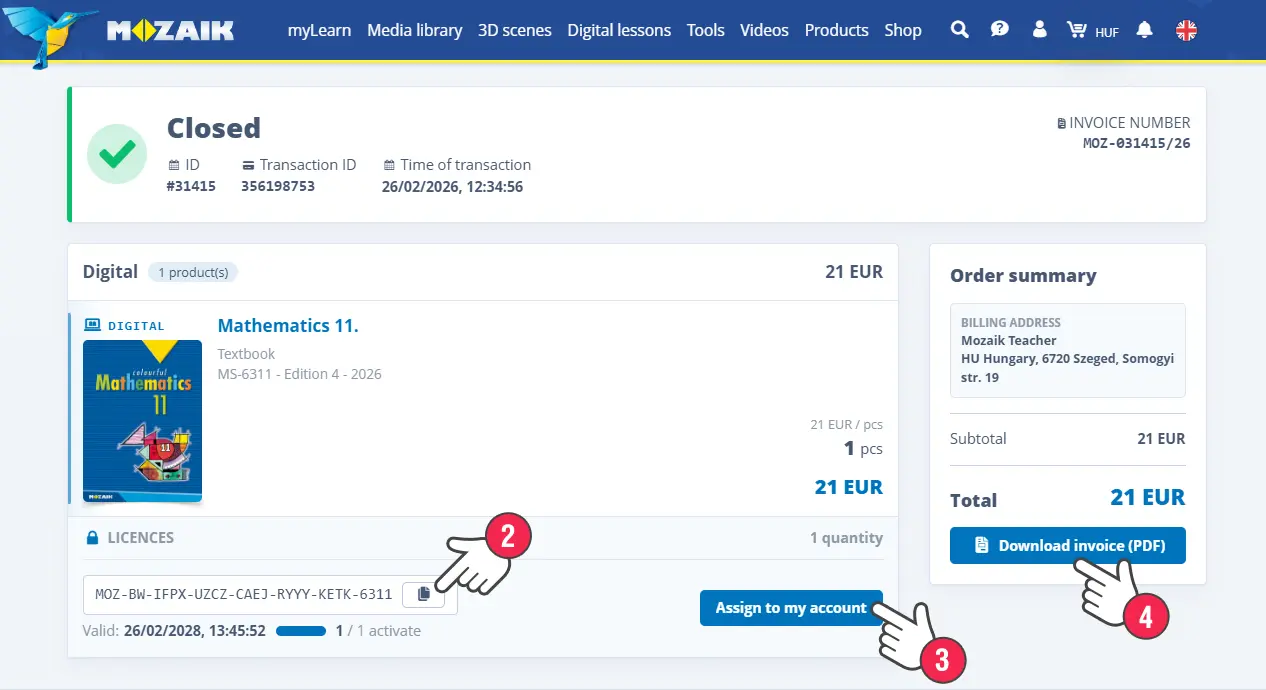1266x690 pixels.
Task: Click the 1 / 1 activate text
Action: [x=378, y=631]
